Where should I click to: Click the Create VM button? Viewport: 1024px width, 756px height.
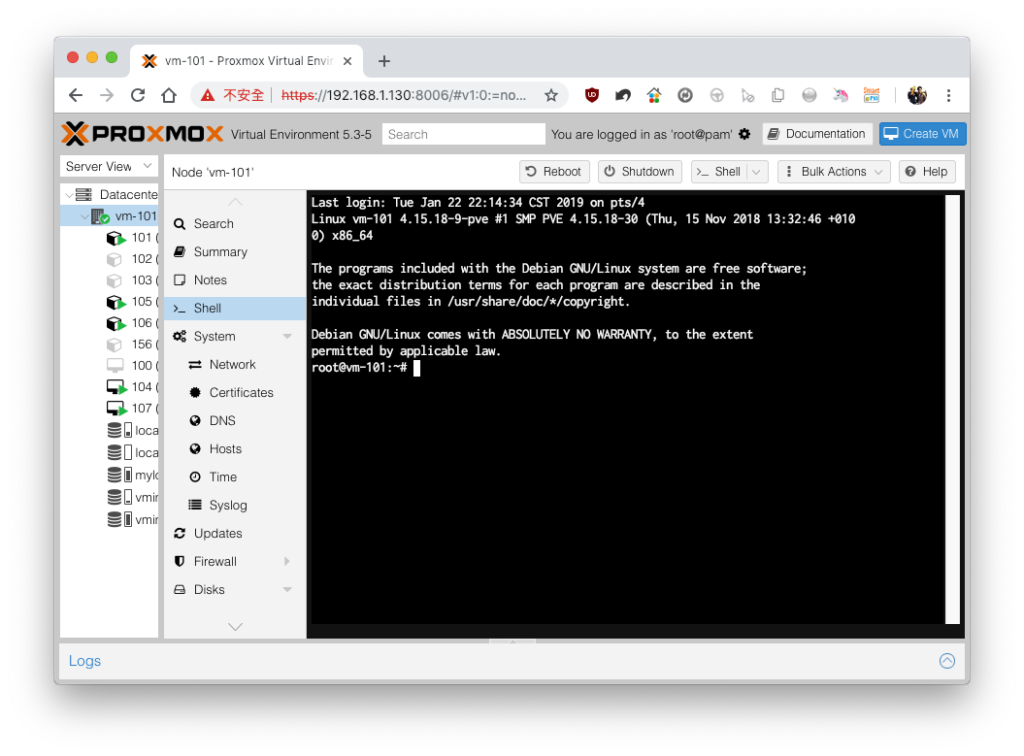921,134
